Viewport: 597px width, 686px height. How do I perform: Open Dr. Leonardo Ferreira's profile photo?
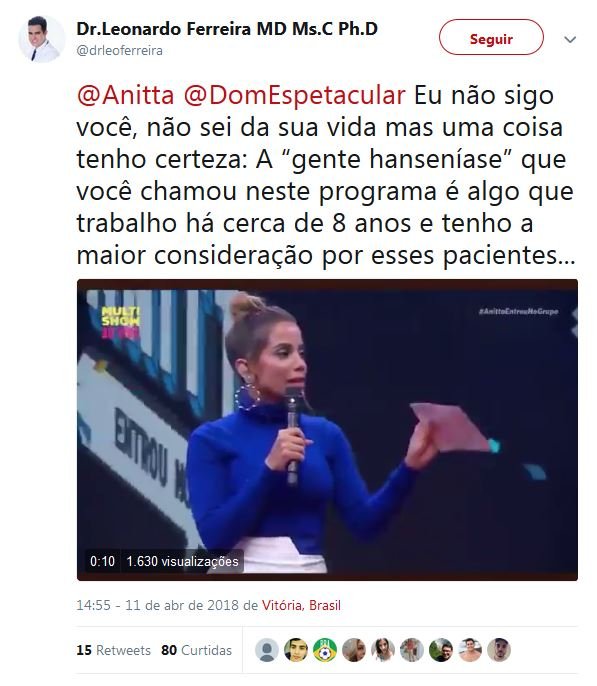coord(42,39)
